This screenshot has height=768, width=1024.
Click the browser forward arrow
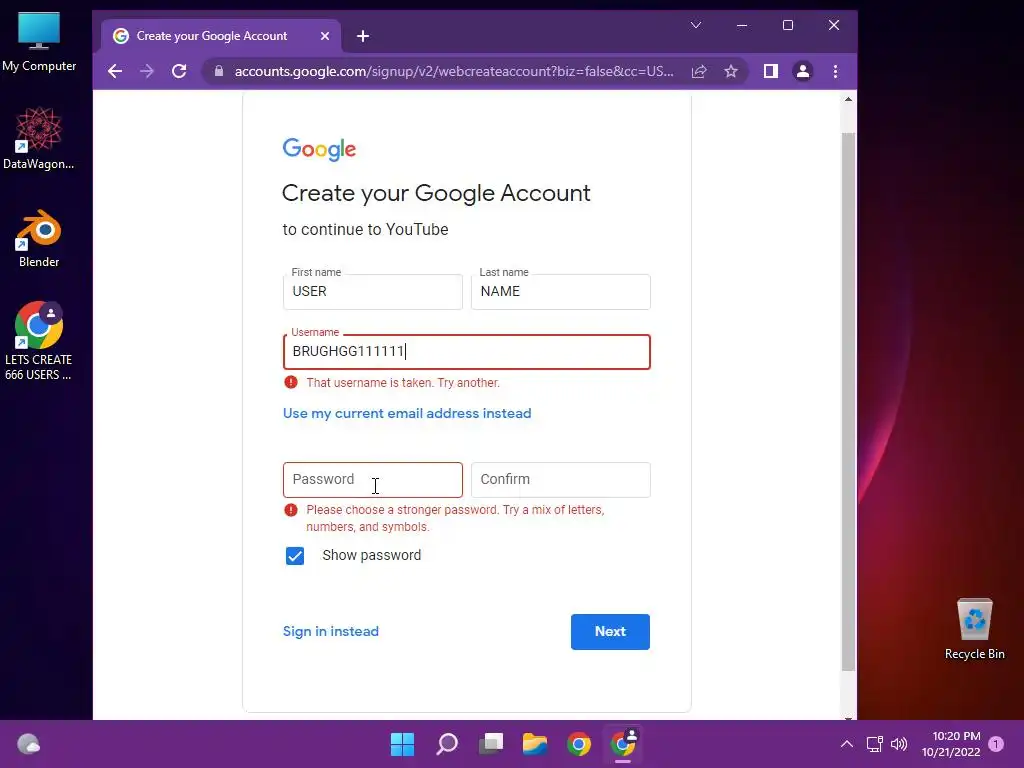(147, 71)
